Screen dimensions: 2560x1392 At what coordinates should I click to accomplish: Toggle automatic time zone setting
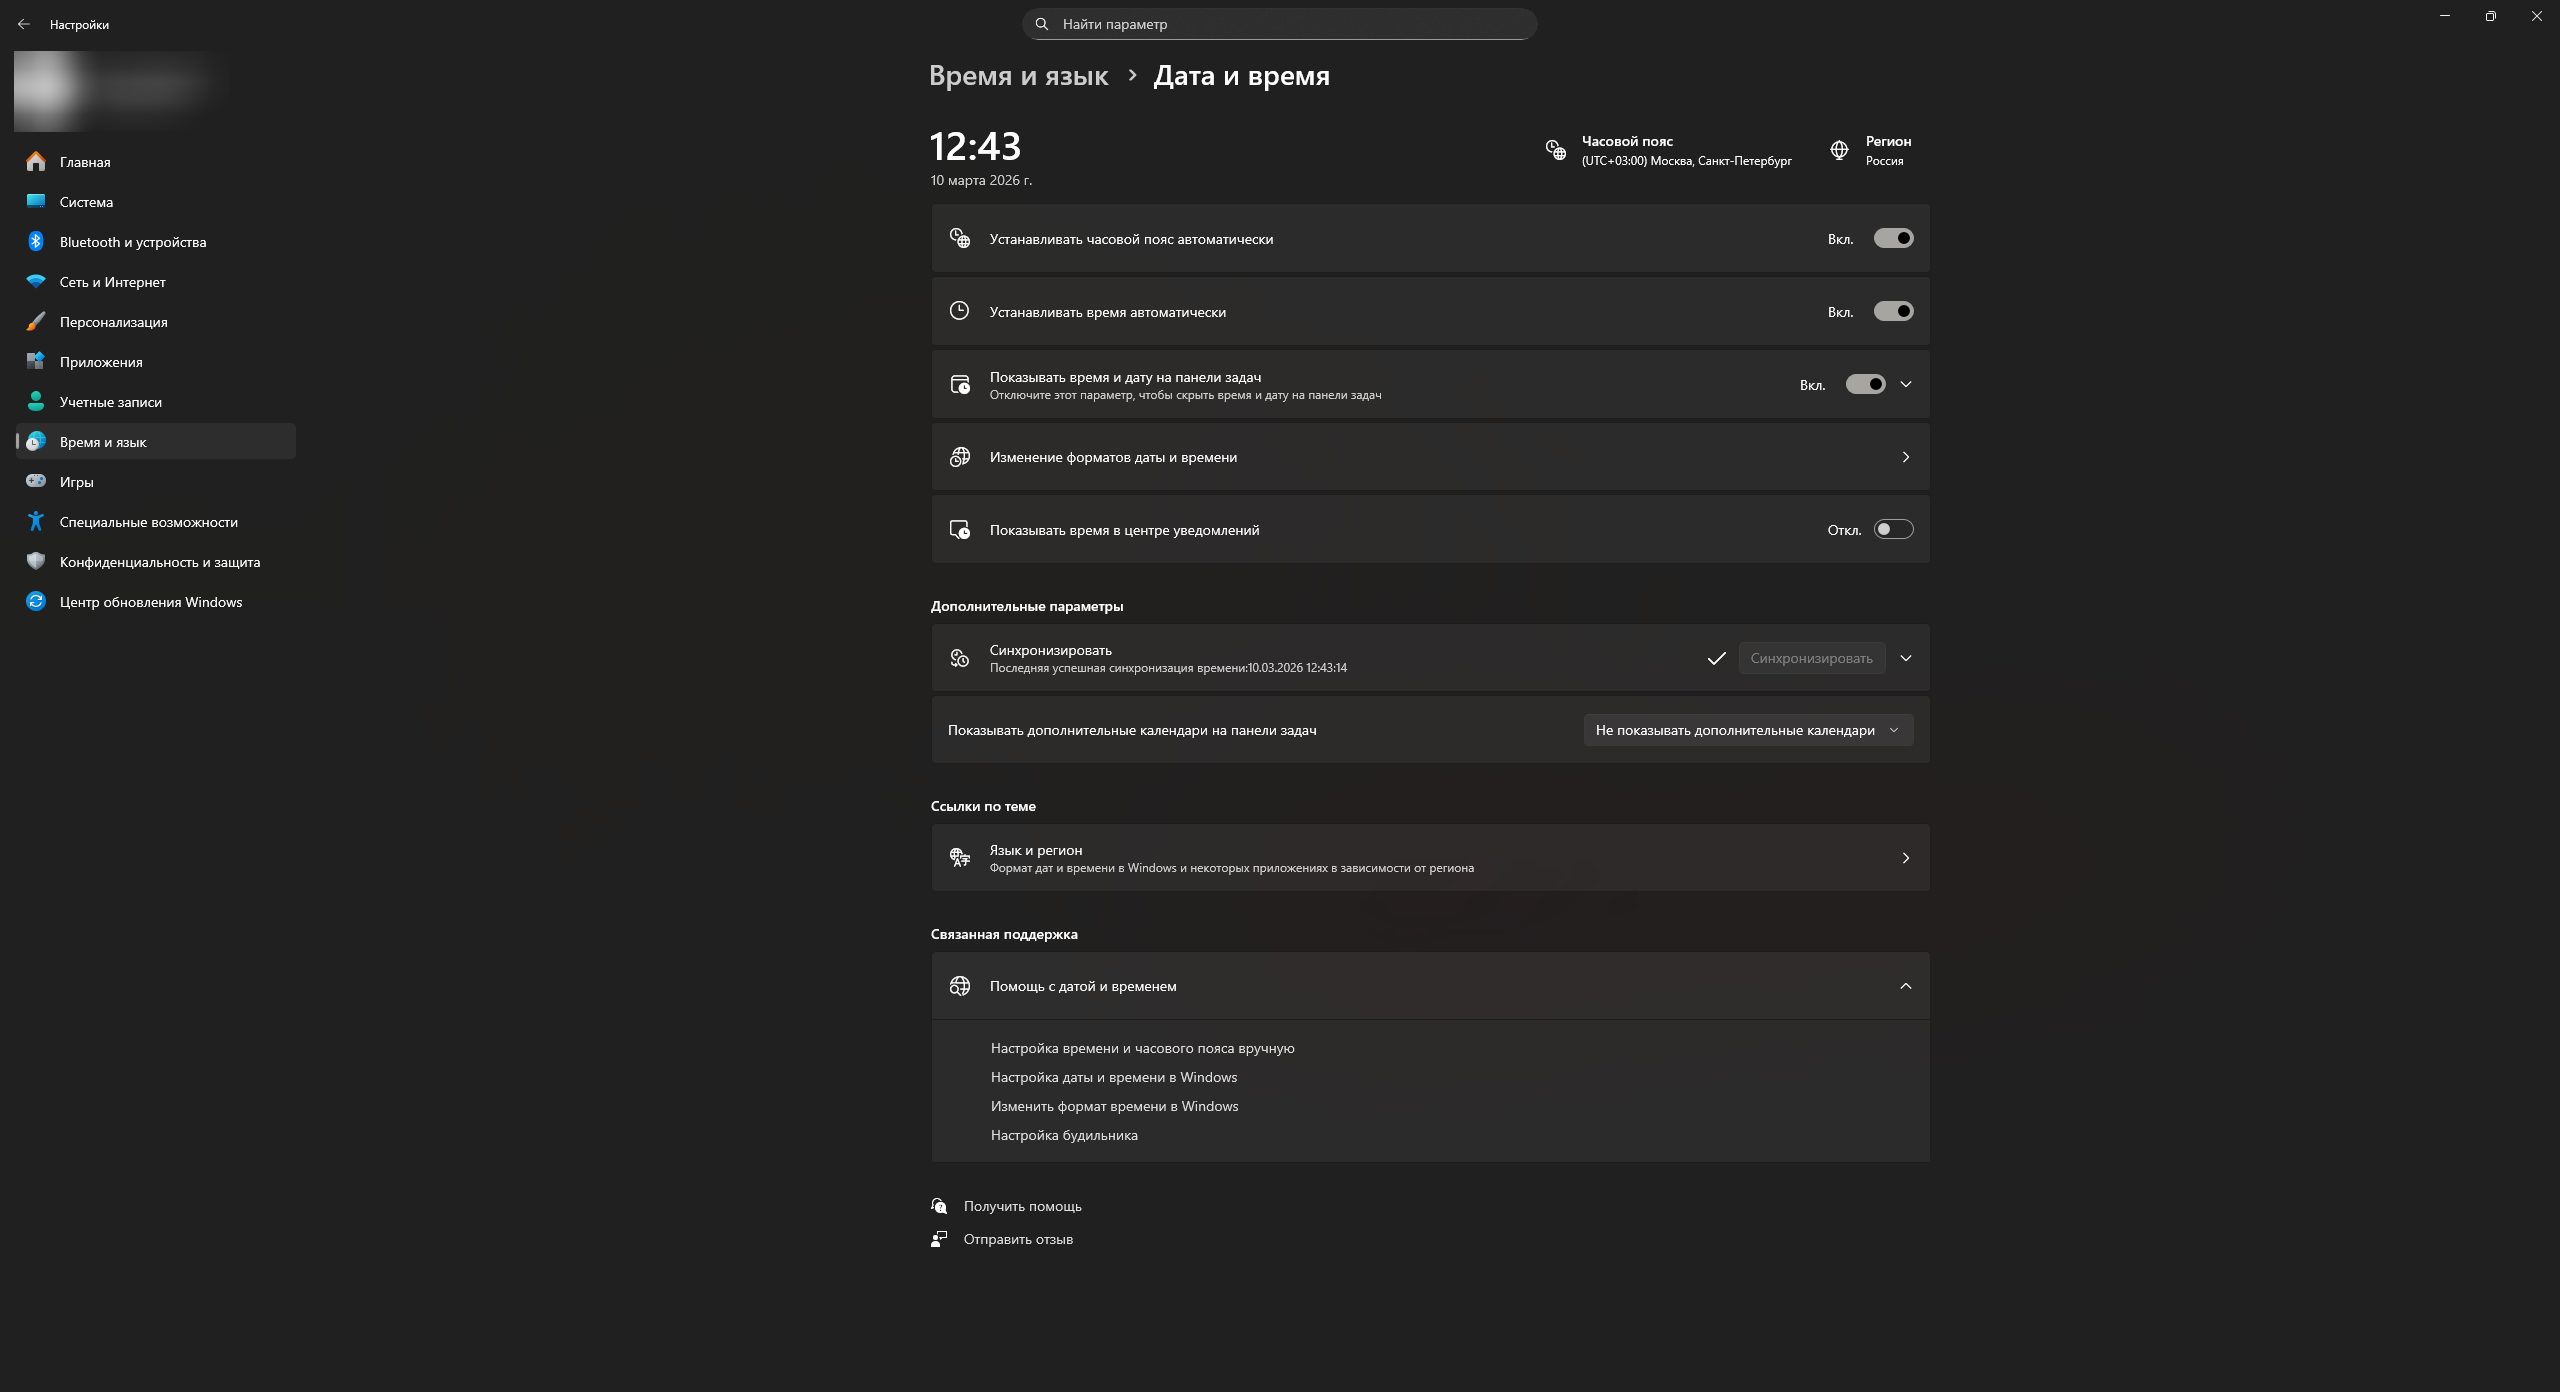coord(1893,239)
